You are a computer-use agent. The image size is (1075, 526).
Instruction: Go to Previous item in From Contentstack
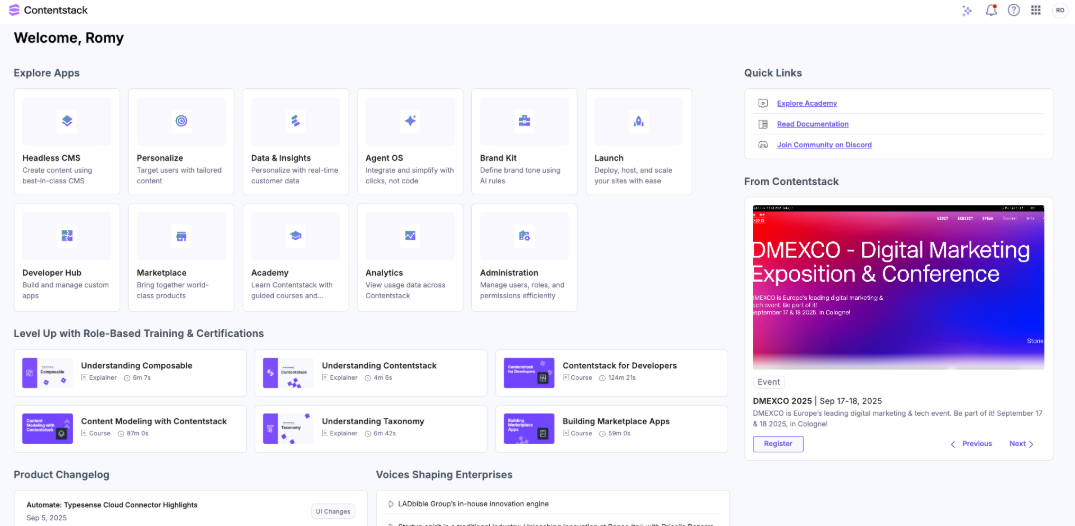tap(971, 444)
